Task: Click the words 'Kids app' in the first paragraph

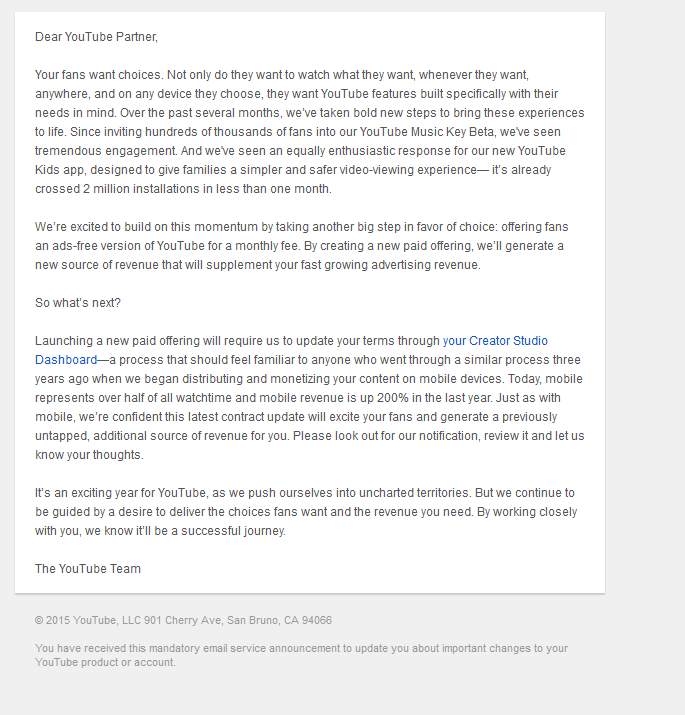Action: coord(59,170)
